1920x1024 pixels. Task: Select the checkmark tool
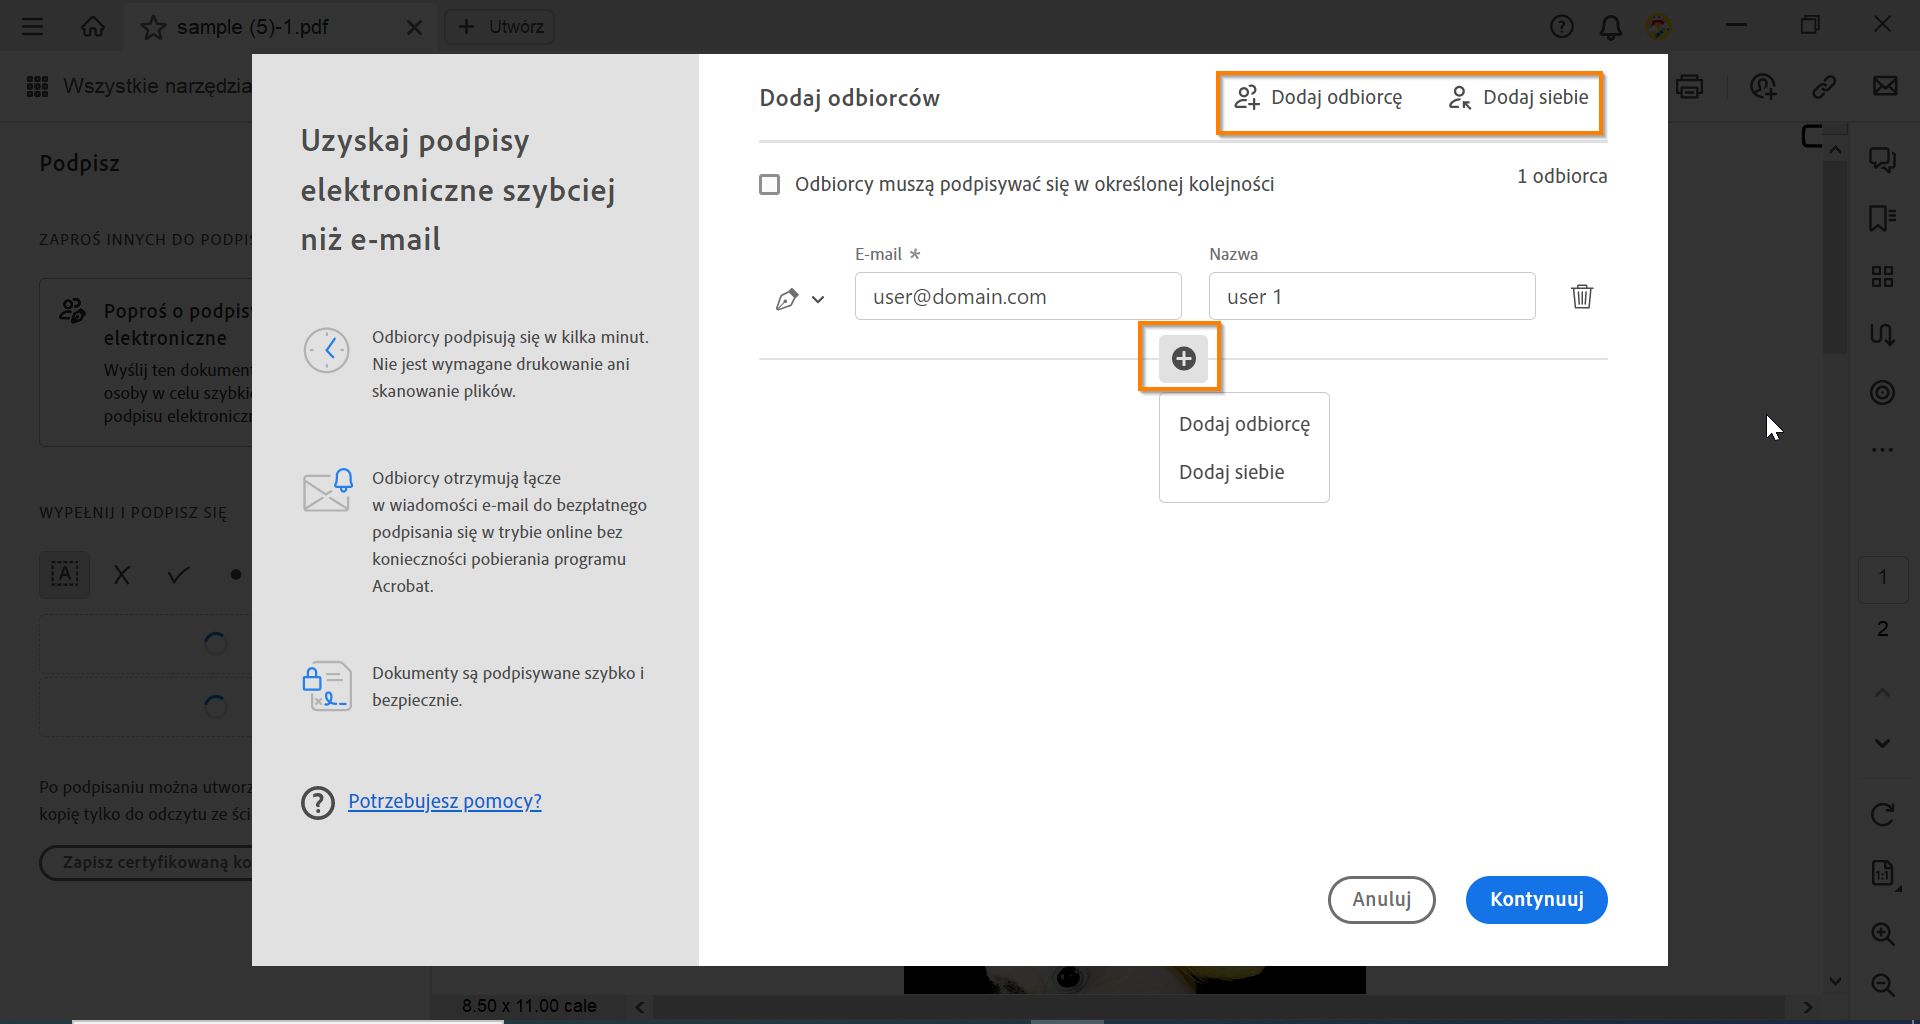pos(179,575)
